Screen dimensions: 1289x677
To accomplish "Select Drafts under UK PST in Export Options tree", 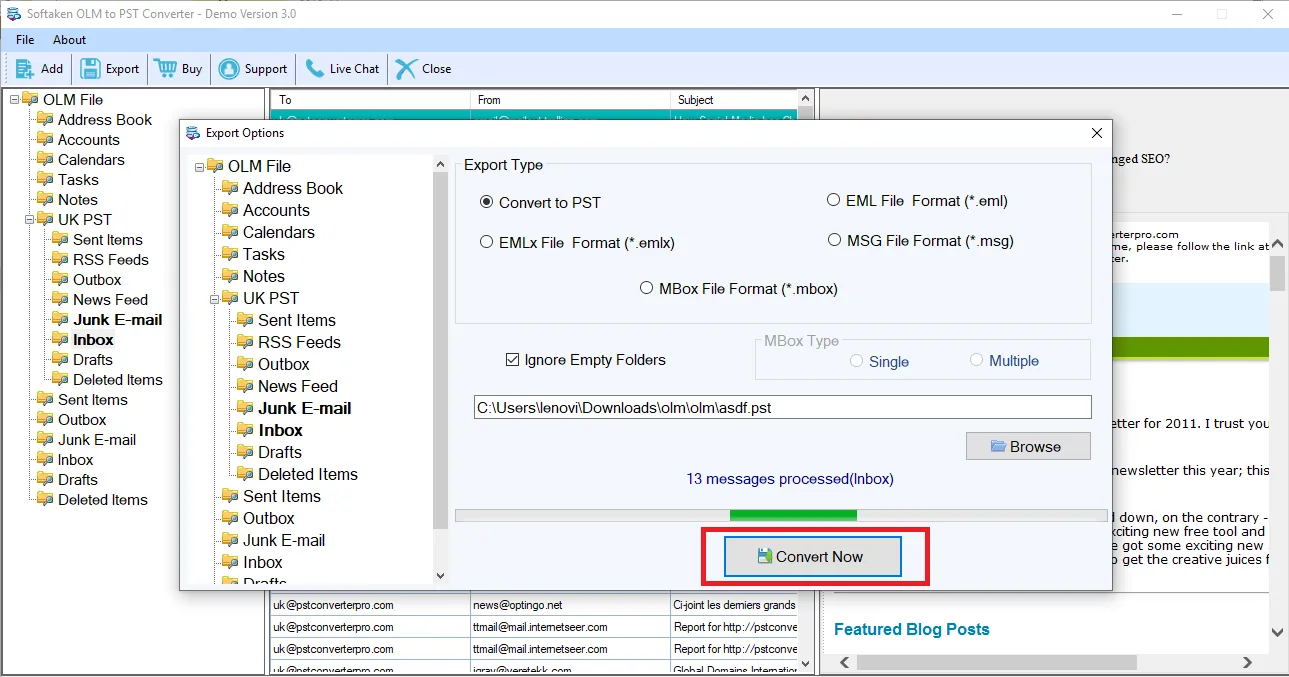I will [x=280, y=452].
